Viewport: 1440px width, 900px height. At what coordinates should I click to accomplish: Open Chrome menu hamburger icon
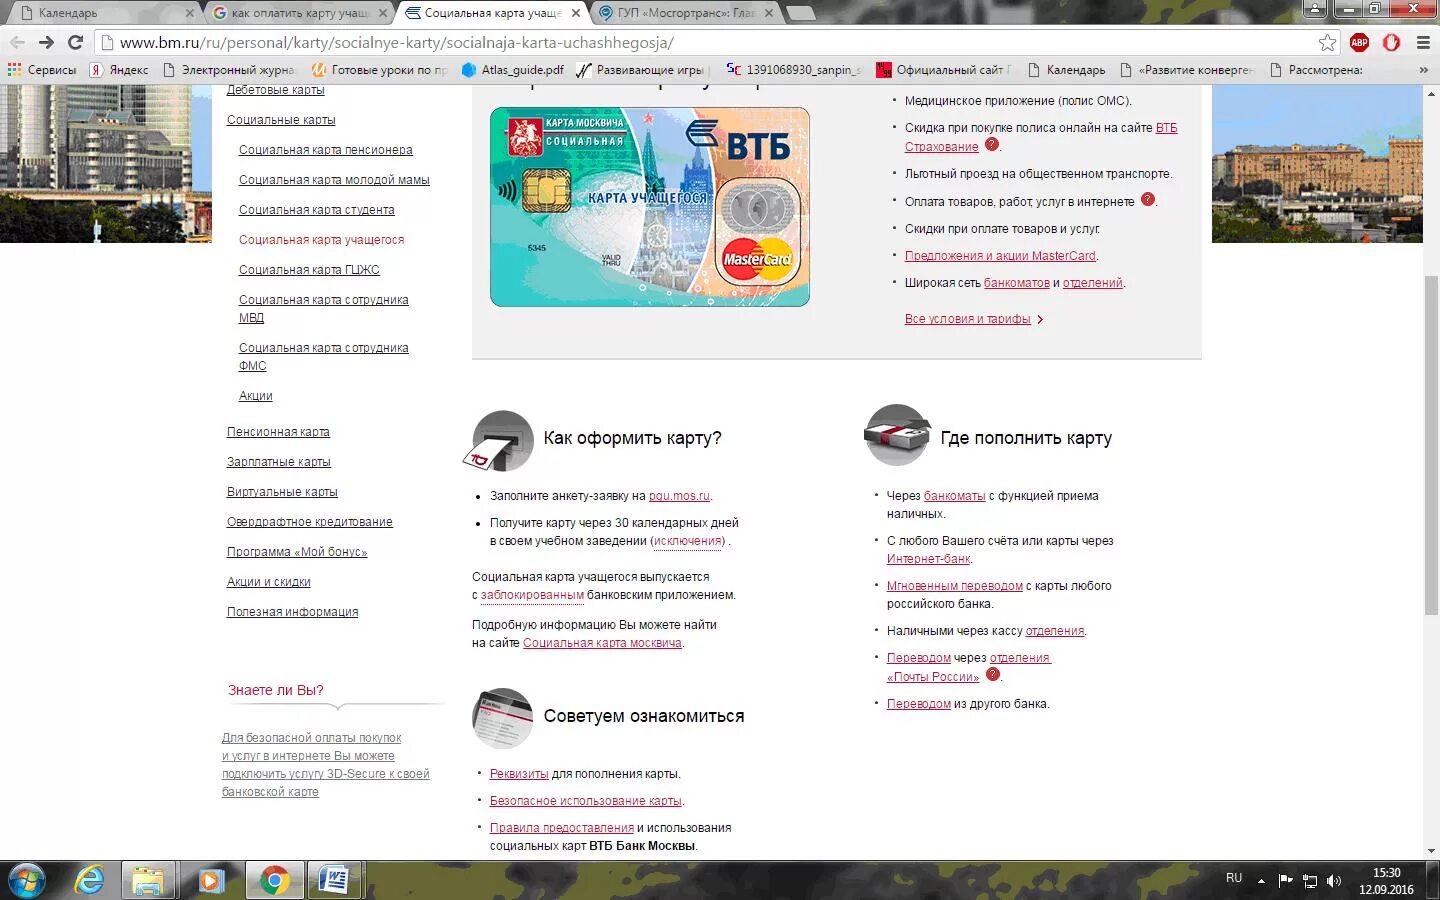tap(1423, 42)
